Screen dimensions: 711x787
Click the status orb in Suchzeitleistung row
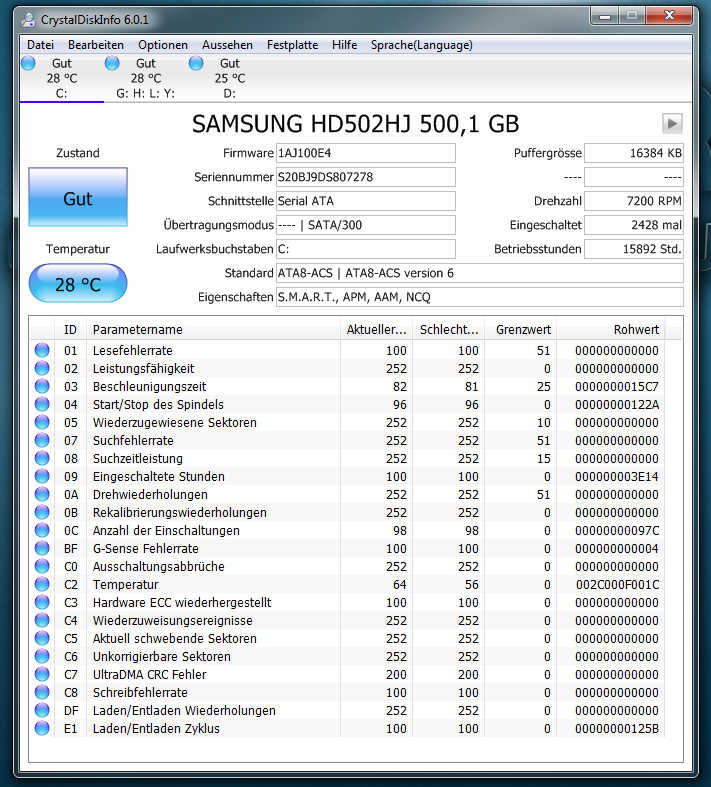tap(42, 458)
